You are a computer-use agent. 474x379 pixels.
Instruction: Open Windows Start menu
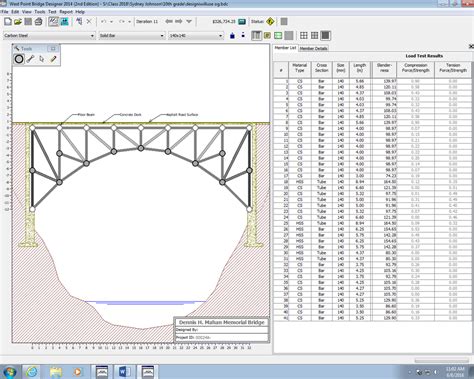click(x=9, y=371)
